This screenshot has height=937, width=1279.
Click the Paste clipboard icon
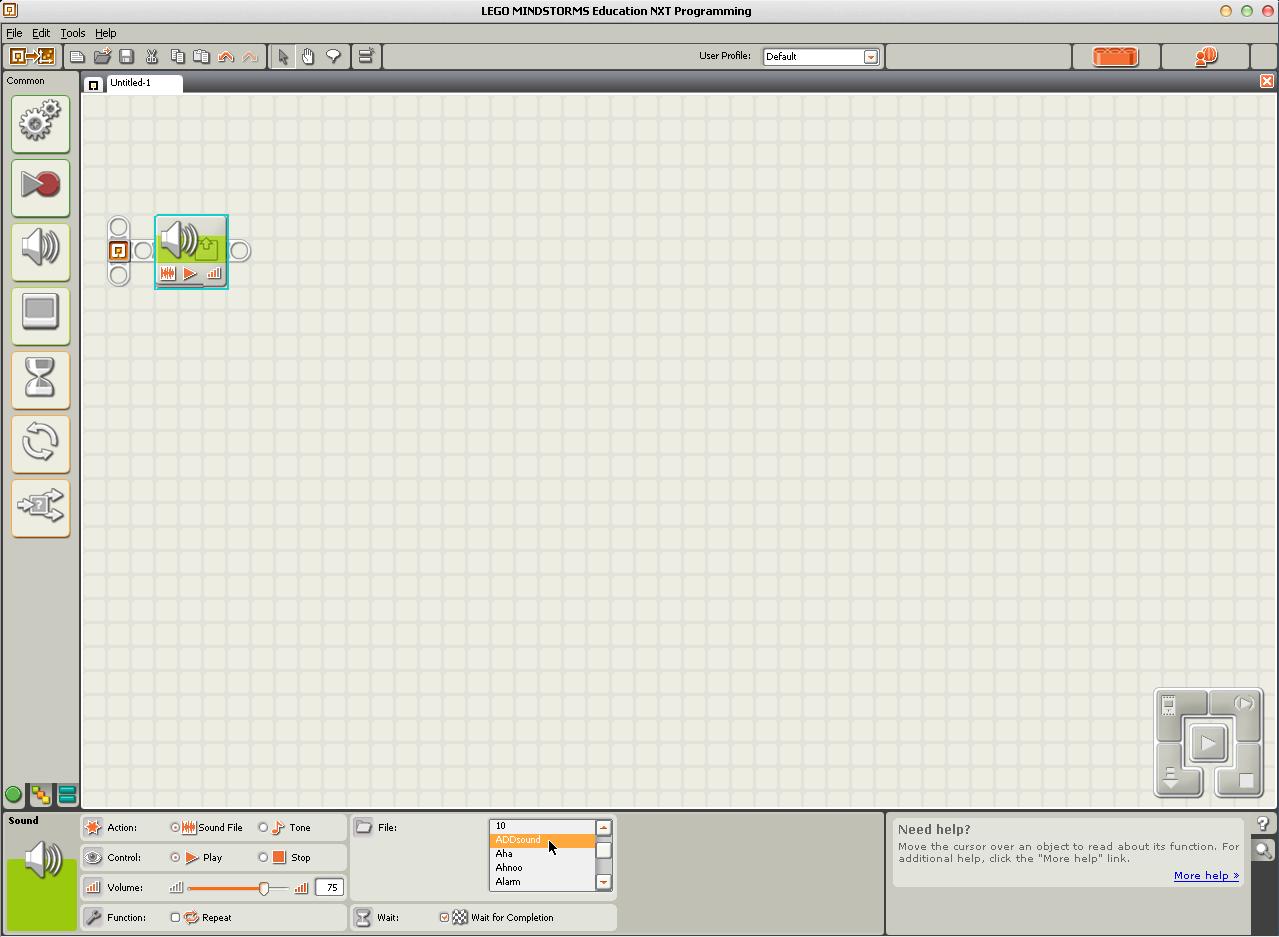pyautogui.click(x=201, y=57)
